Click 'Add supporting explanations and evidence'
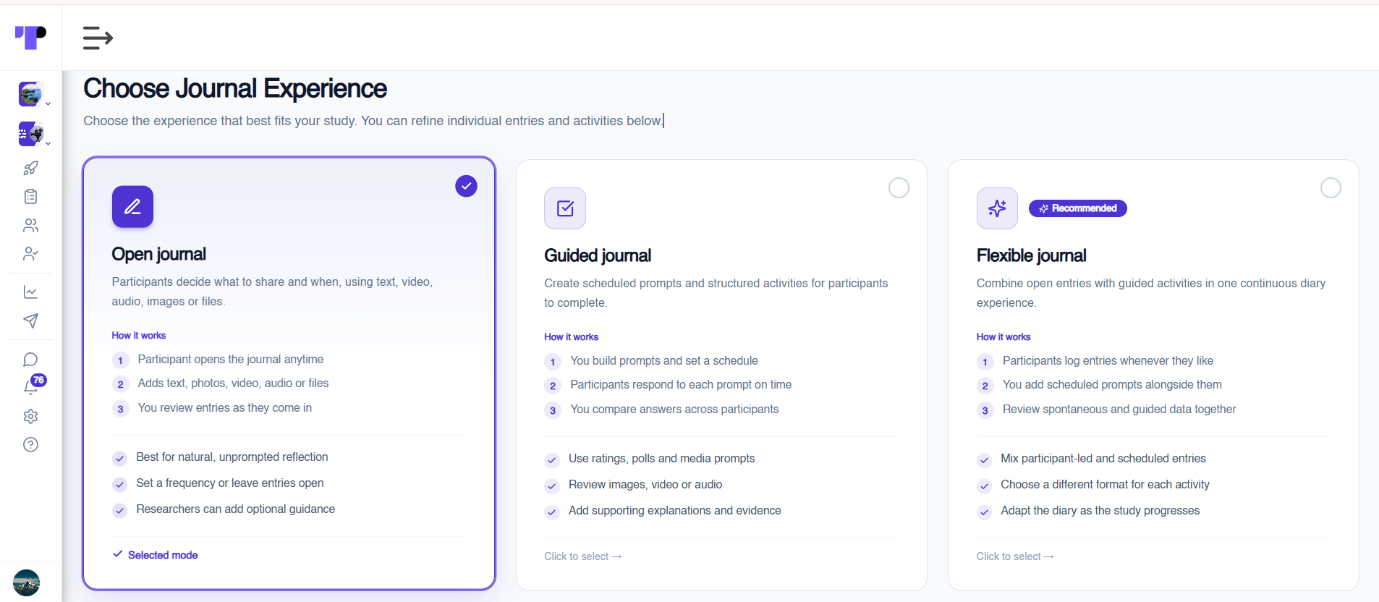This screenshot has height=602, width=1379. pyautogui.click(x=675, y=511)
